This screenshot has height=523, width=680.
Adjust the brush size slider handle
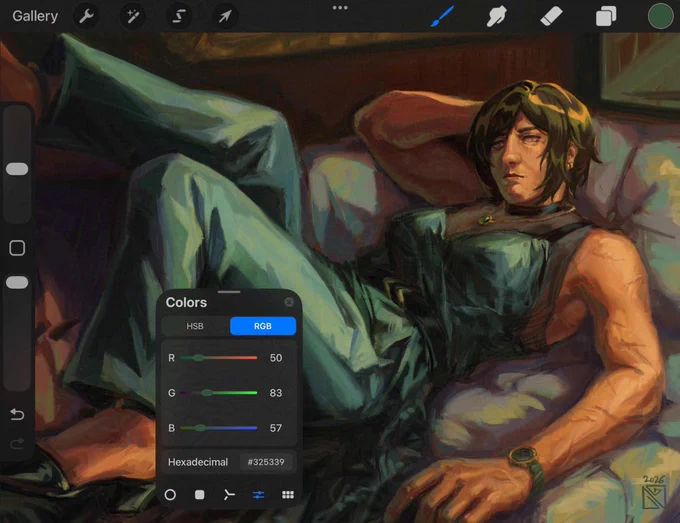[x=17, y=169]
